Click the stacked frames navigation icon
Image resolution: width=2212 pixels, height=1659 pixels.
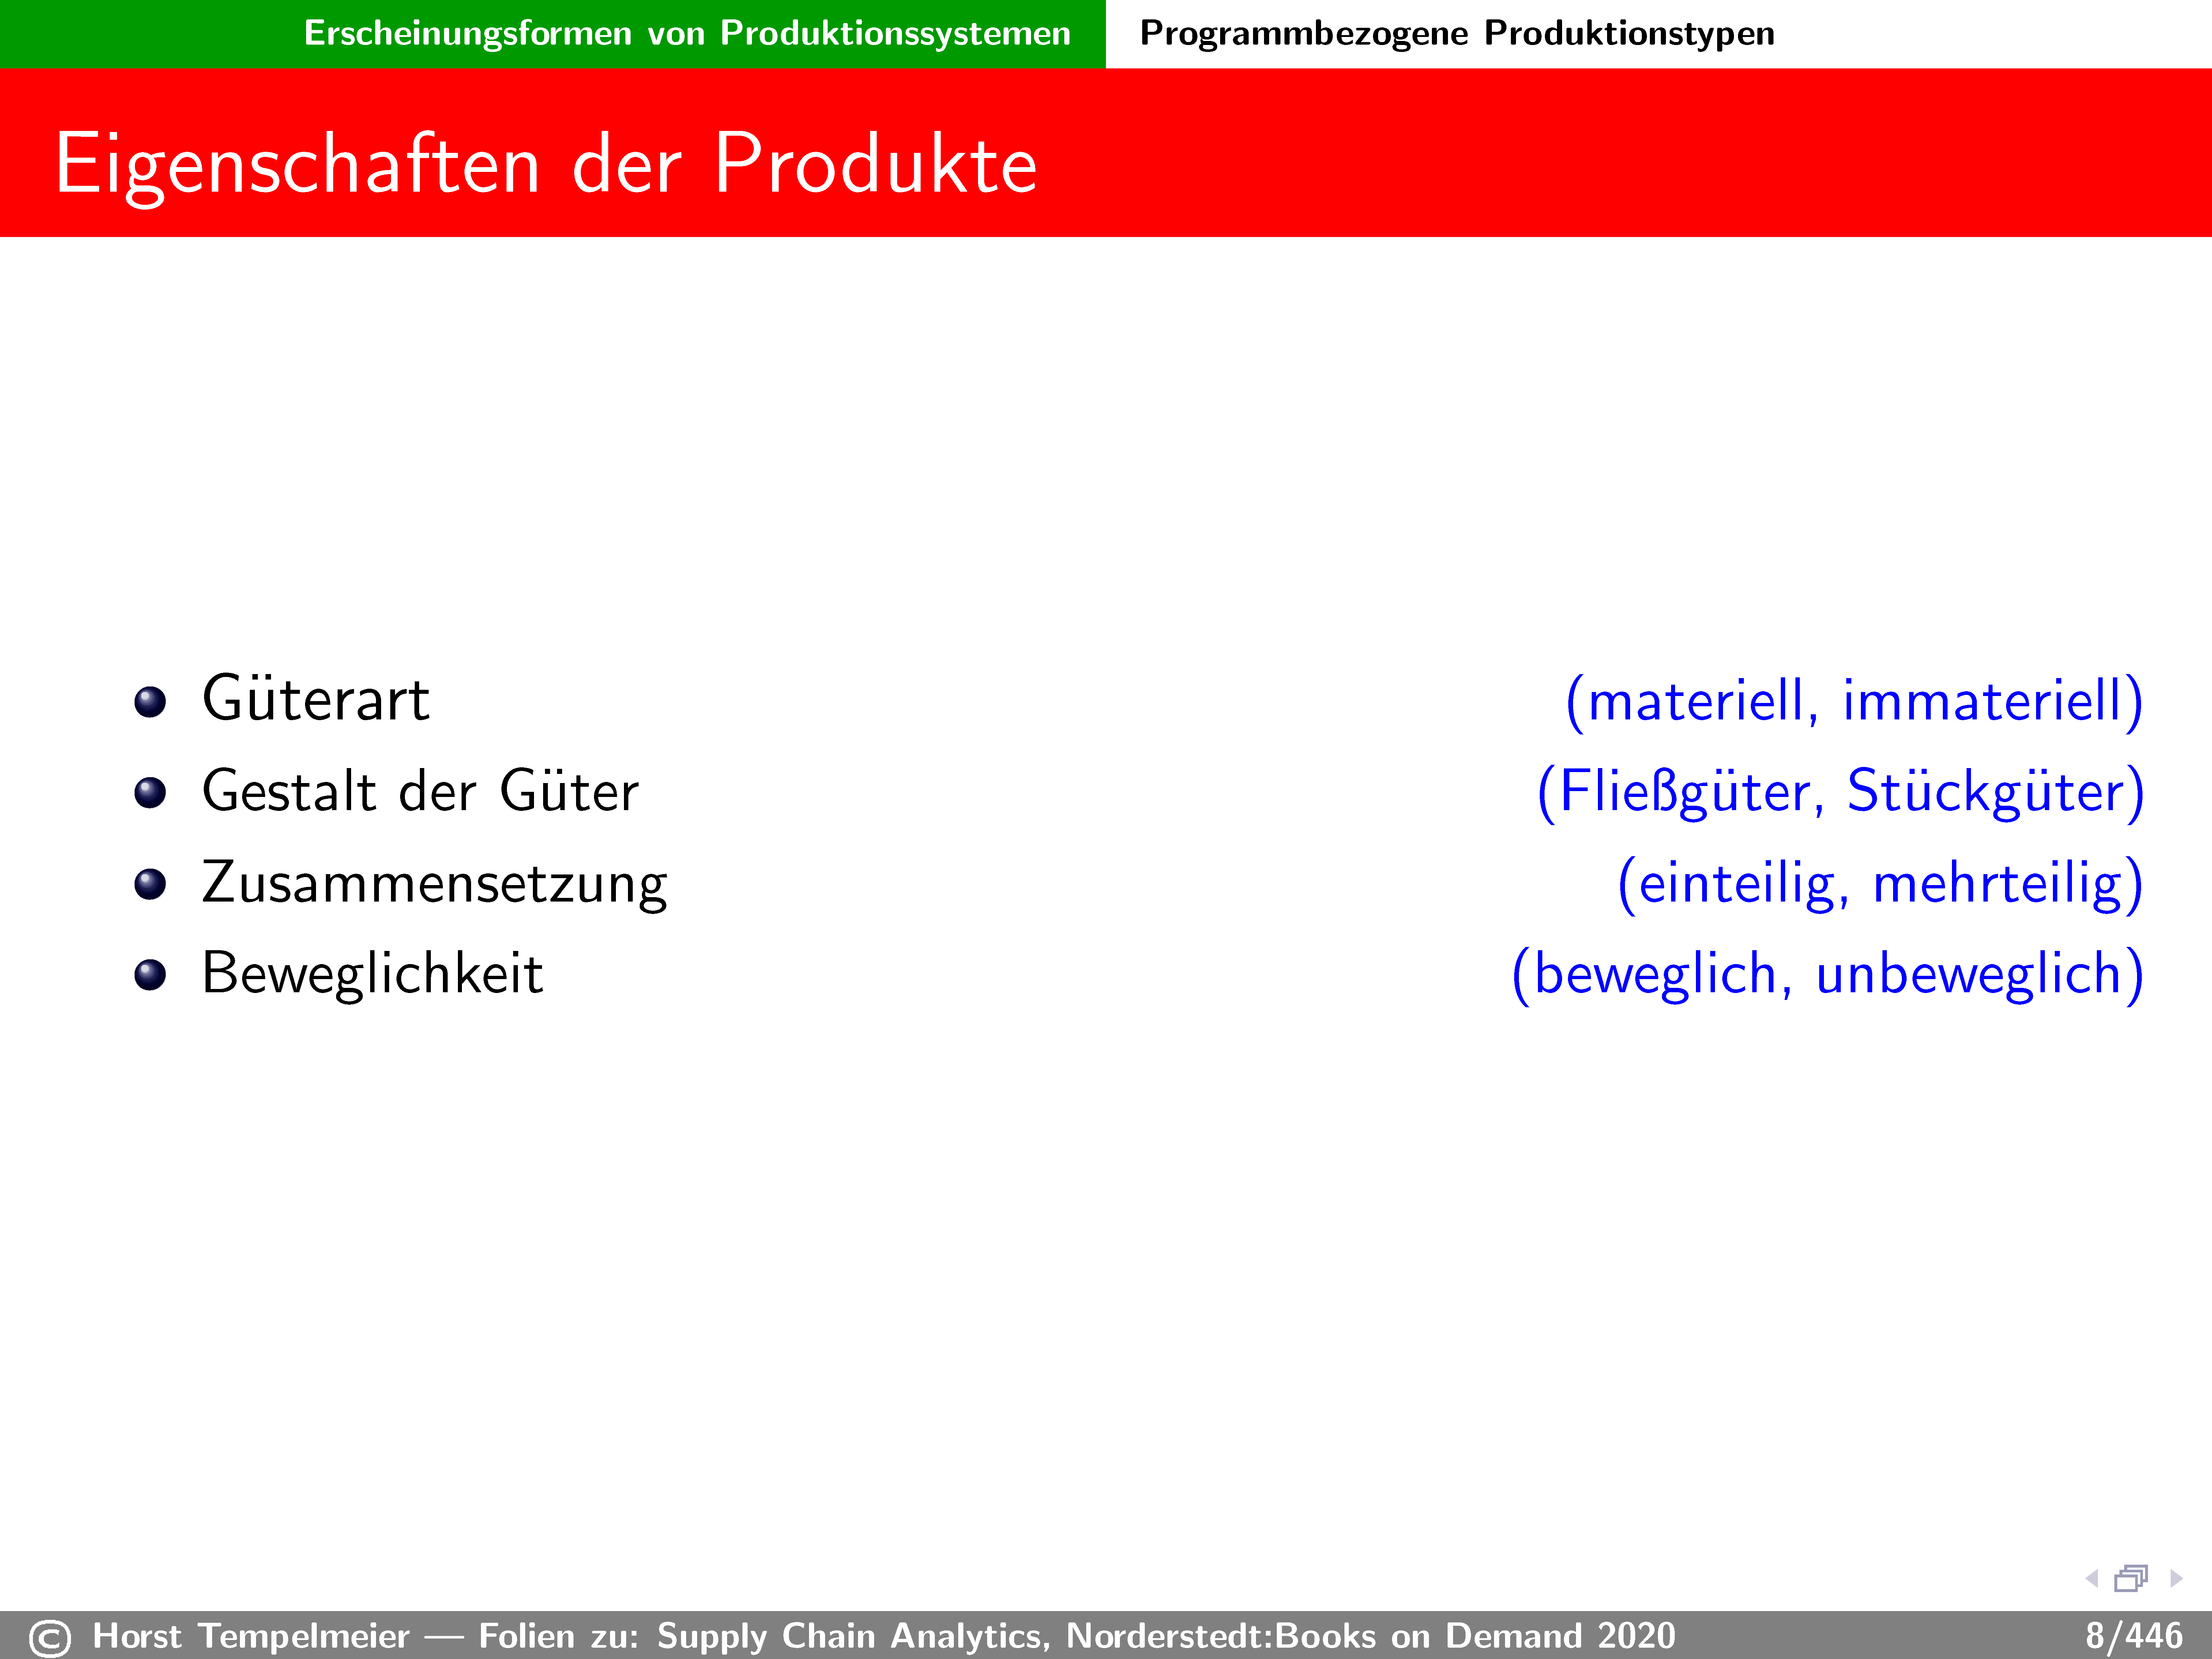point(2131,1578)
